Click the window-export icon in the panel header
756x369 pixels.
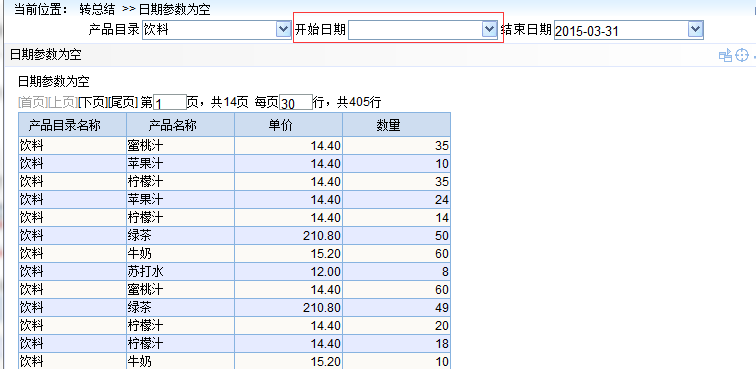coord(725,55)
